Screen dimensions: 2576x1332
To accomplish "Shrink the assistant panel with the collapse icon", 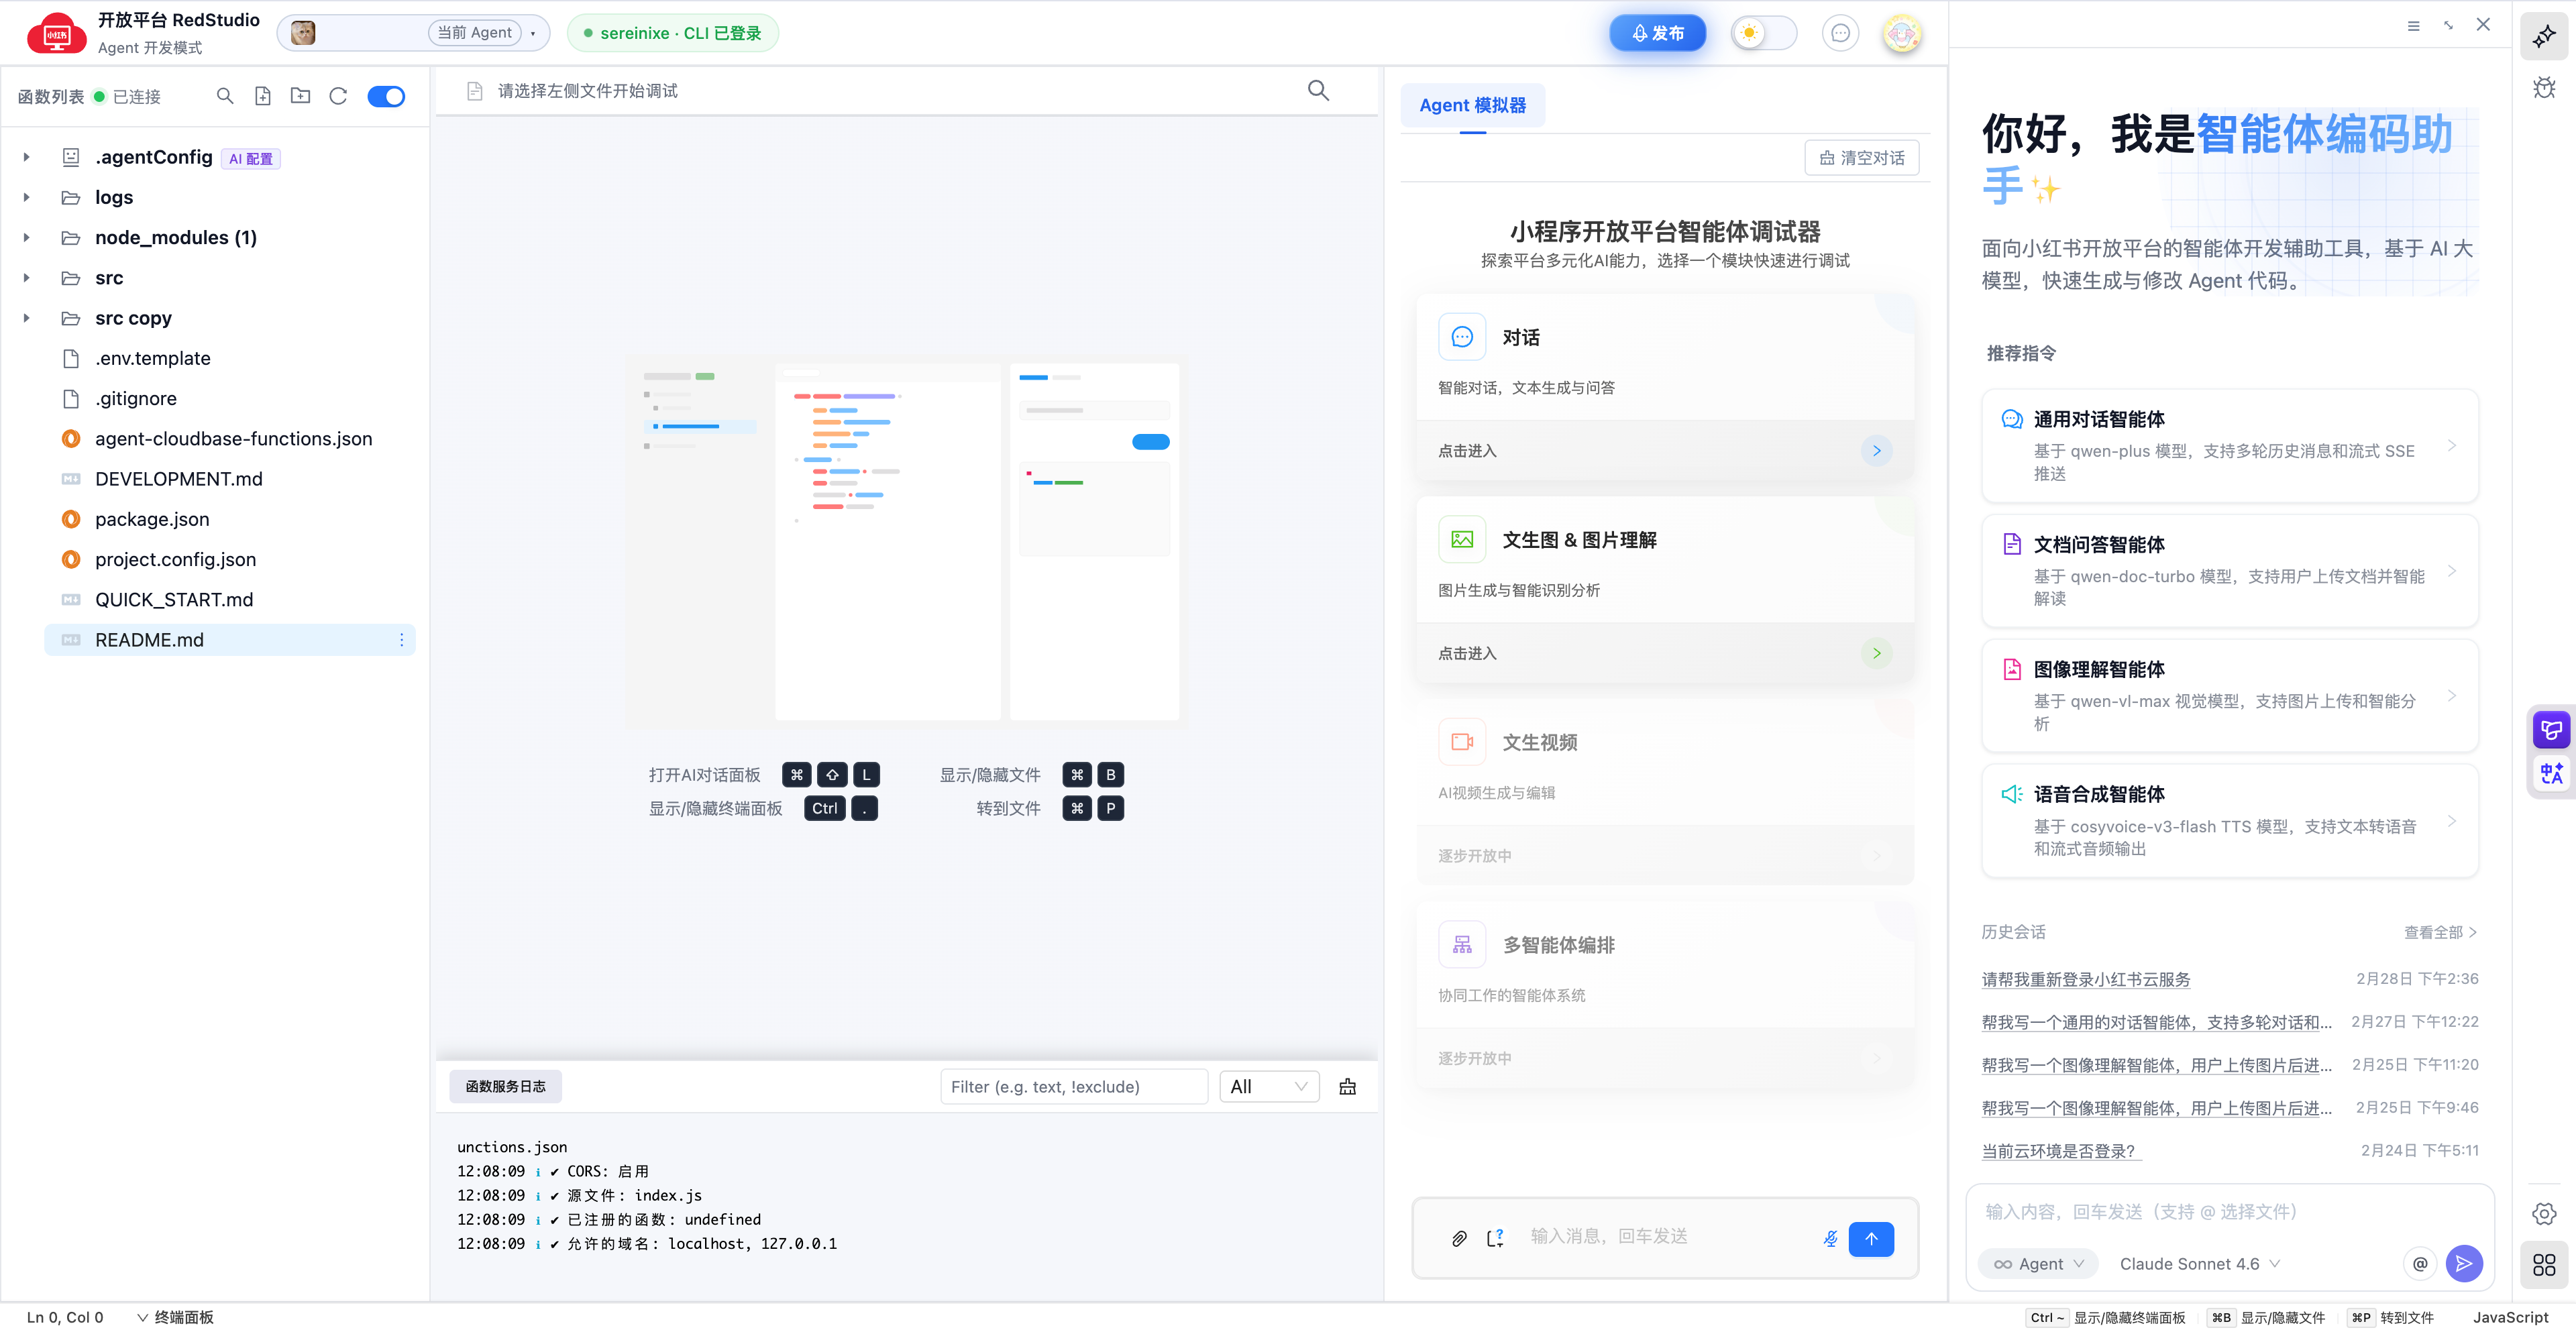I will 2448,26.
